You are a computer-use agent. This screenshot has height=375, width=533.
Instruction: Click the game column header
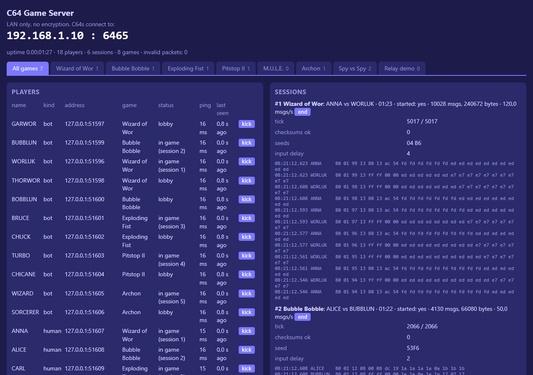click(129, 105)
